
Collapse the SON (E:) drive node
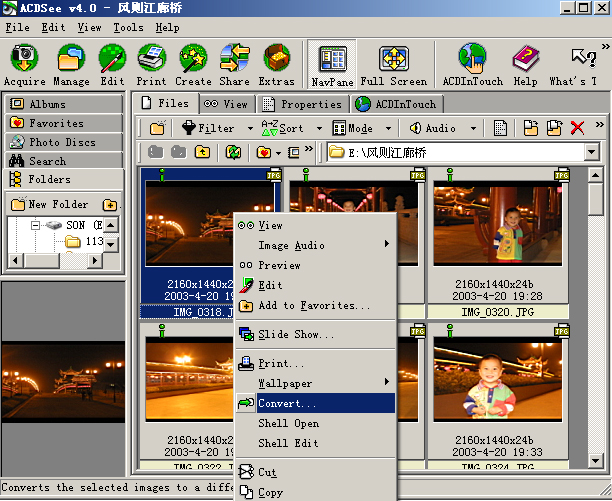35,225
